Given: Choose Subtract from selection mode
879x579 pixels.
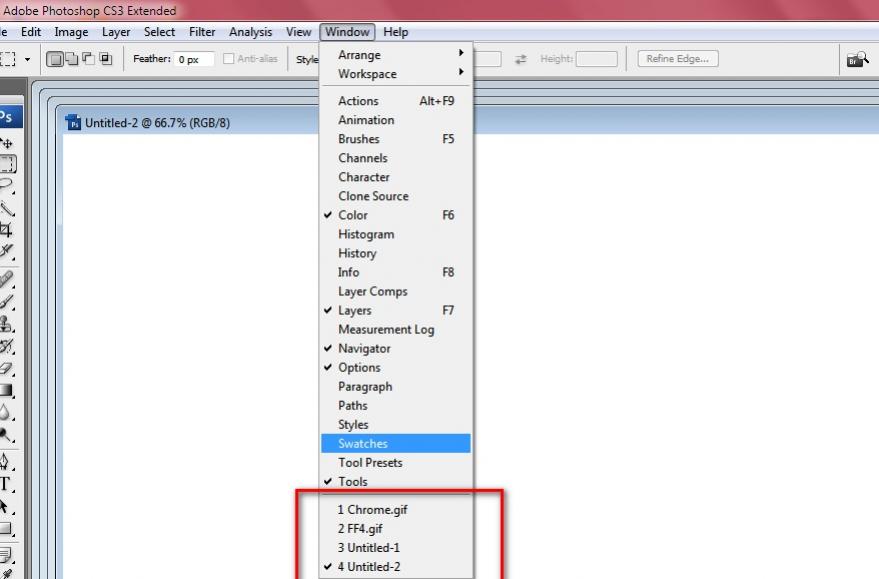Looking at the screenshot, I should point(89,58).
